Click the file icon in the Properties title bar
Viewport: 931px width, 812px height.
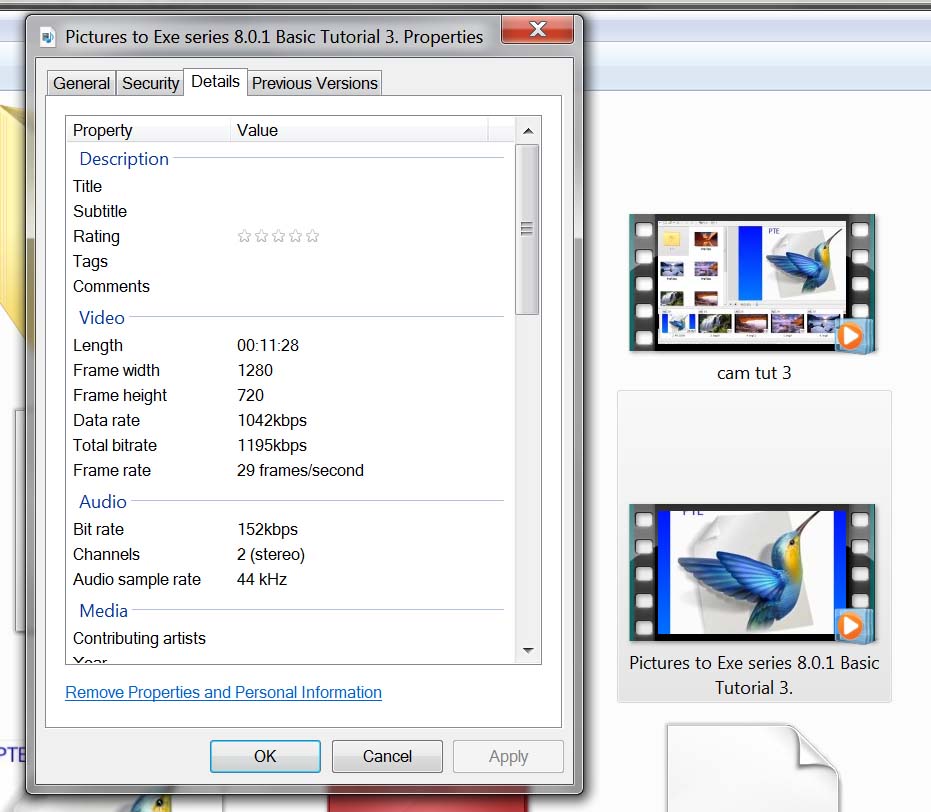point(48,37)
